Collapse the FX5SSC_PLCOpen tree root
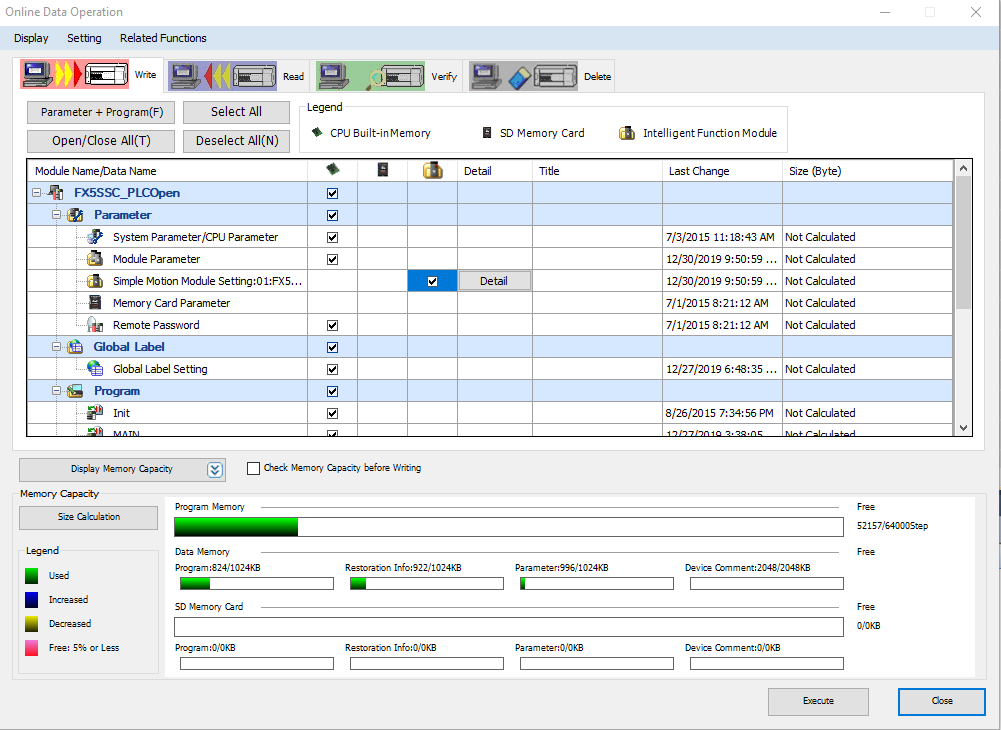1001x730 pixels. coord(37,193)
